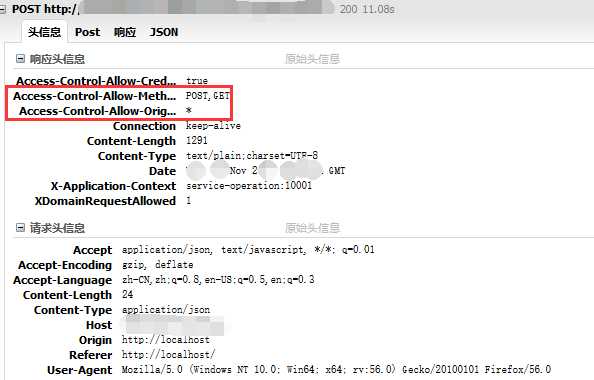The height and width of the screenshot is (380, 594).
Task: Click the 200 status response time text
Action: (x=367, y=9)
